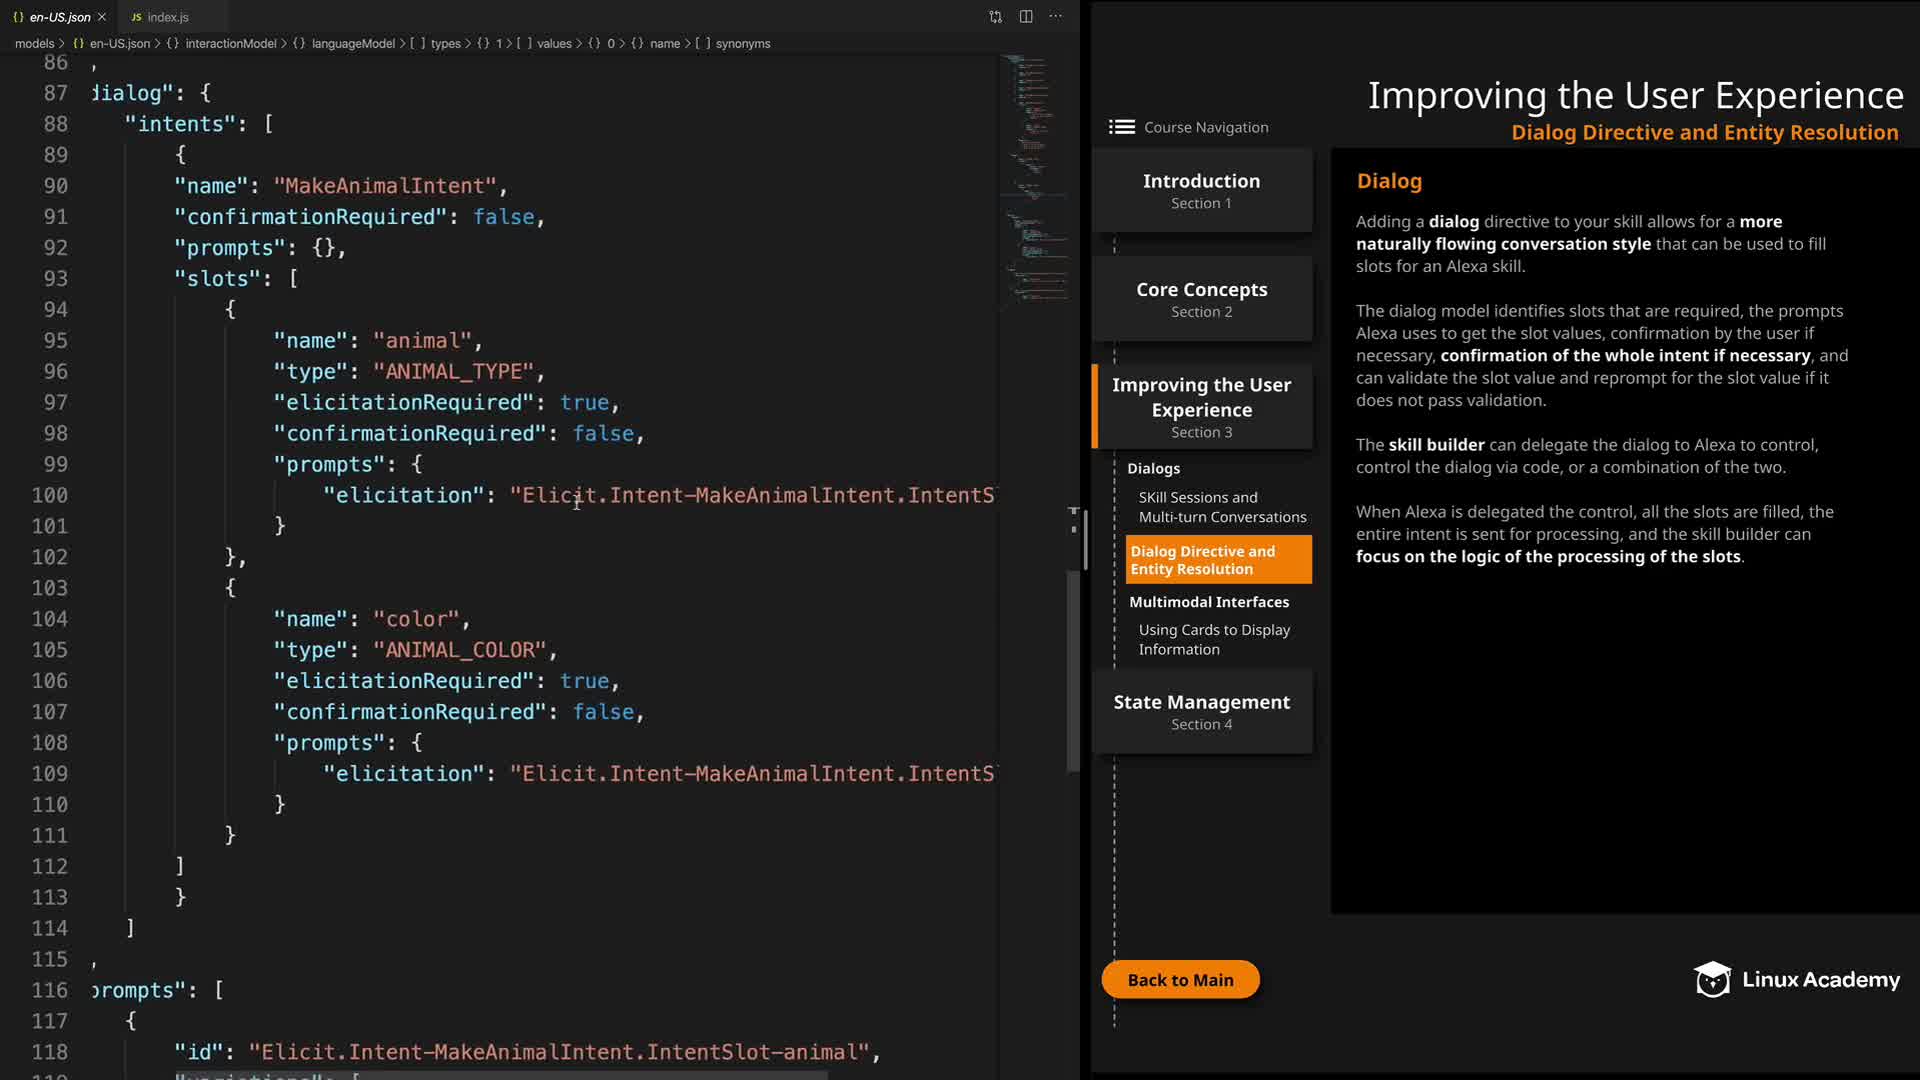Click the Course Navigation hamburger icon
The width and height of the screenshot is (1920, 1080).
(1122, 127)
